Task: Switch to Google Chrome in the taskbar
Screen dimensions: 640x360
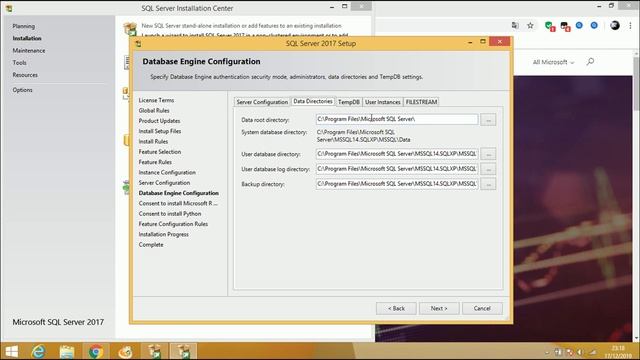Action: pos(96,351)
